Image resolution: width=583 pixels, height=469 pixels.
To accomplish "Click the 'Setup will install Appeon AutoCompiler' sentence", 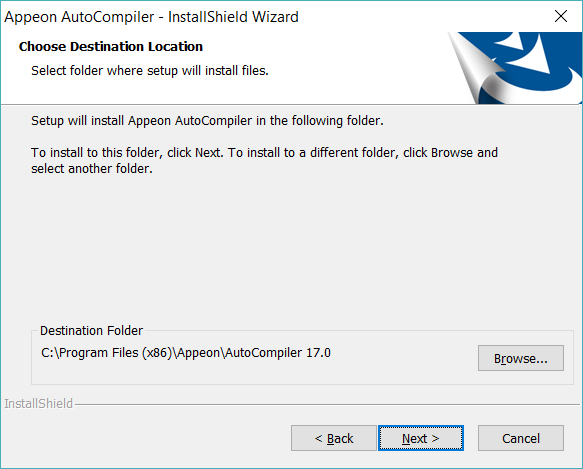I will [x=207, y=121].
